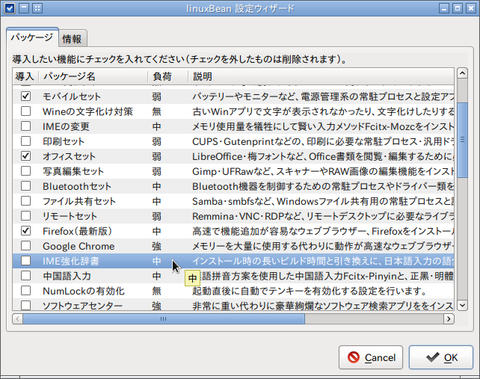The height and width of the screenshot is (379, 480).
Task: Sort by パッケージ名 column header
Action: click(x=93, y=77)
